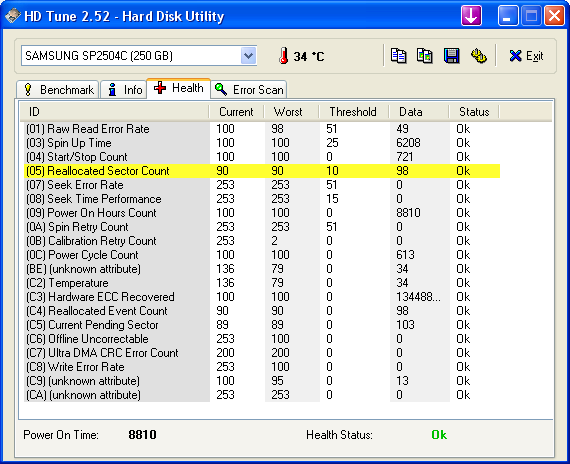Click the Exit button

coord(526,56)
